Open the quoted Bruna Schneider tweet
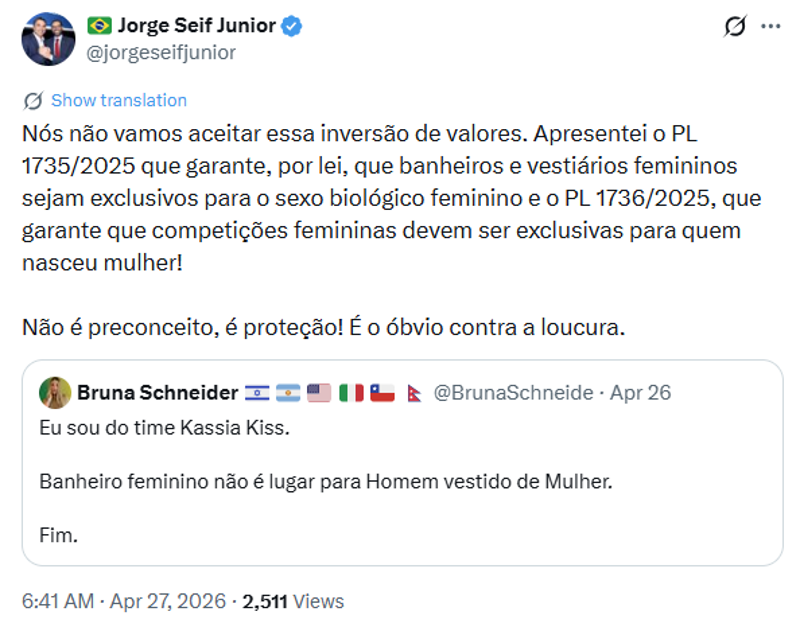Viewport: 800px width, 627px height. coord(400,470)
